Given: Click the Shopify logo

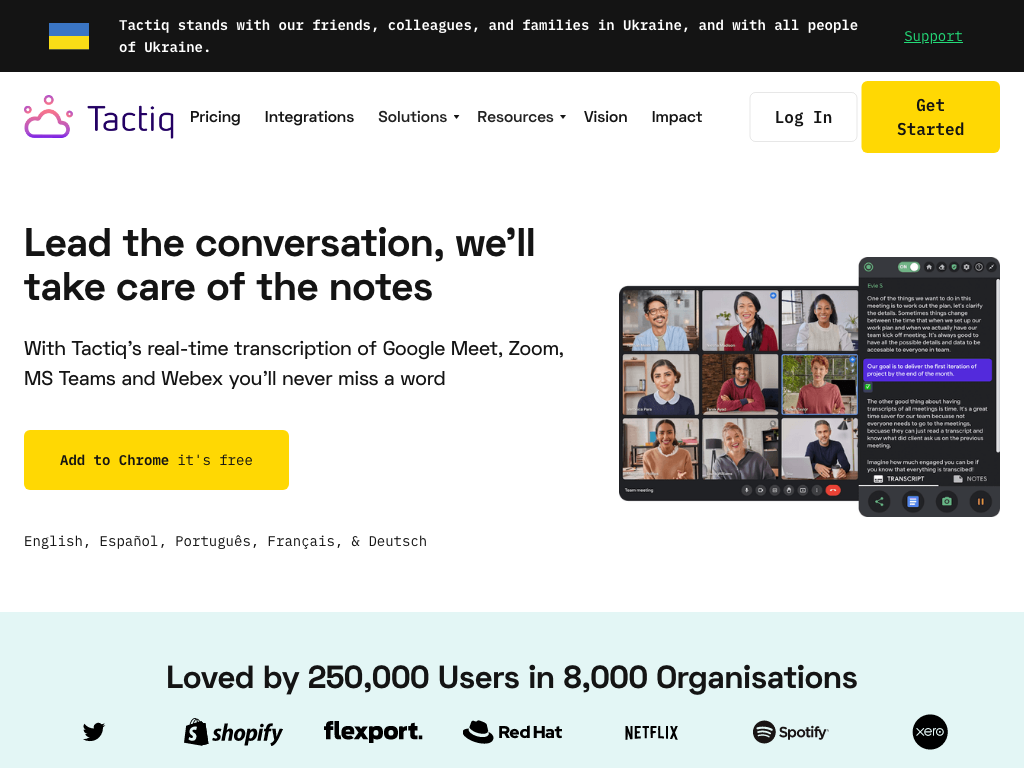Looking at the screenshot, I should 233,732.
